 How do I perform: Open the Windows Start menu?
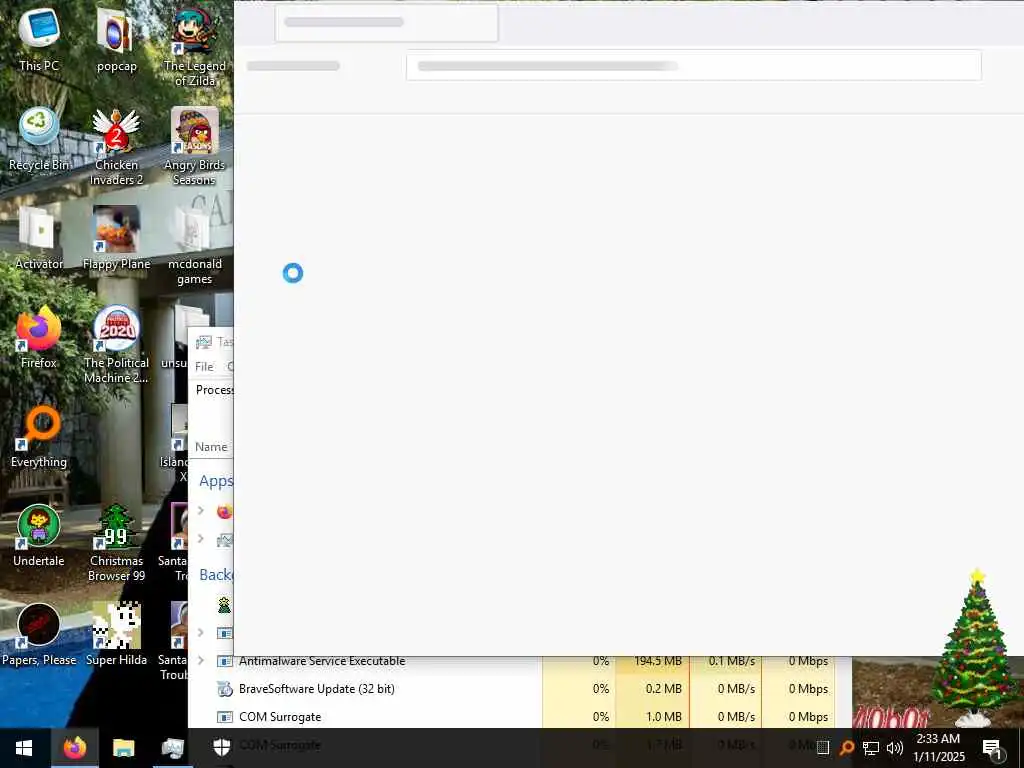(24, 748)
